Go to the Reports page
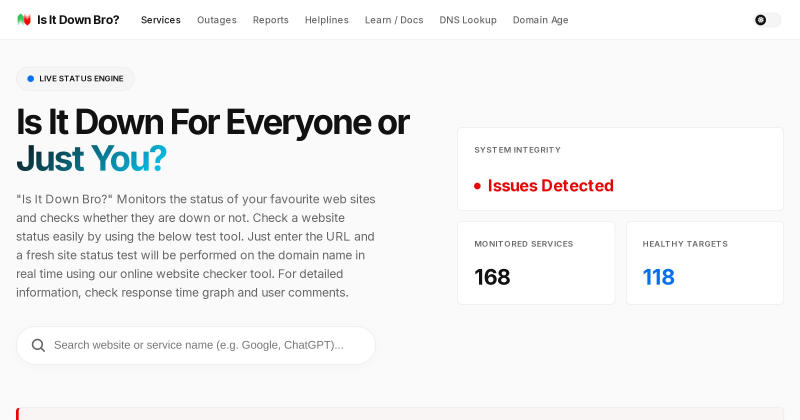 (270, 20)
